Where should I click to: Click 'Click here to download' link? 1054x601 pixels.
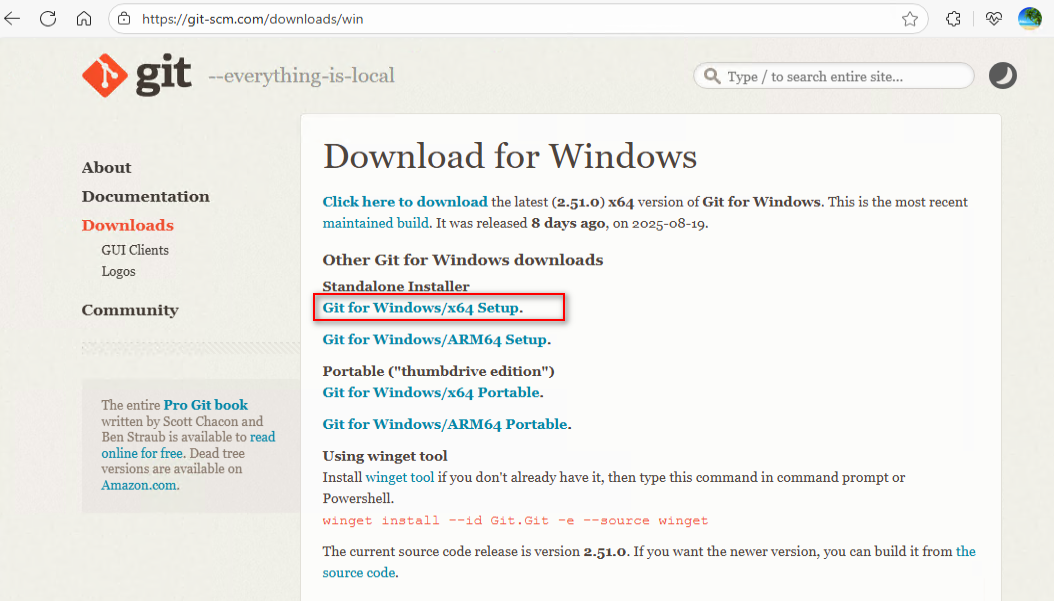click(x=405, y=202)
